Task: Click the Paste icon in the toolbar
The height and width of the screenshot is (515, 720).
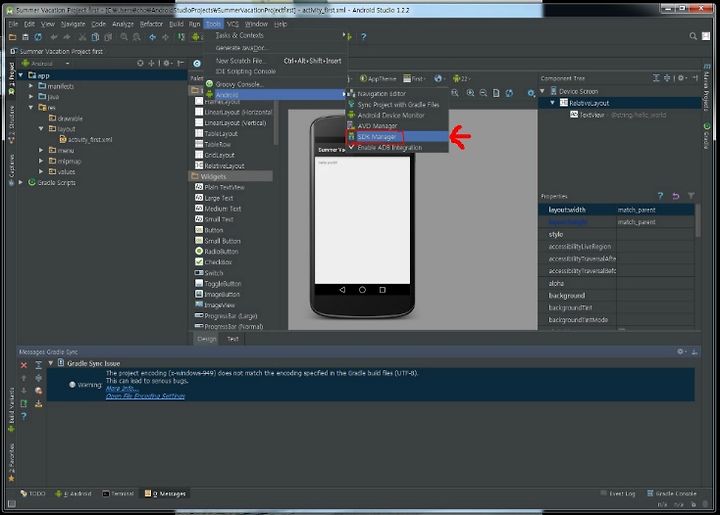Action: point(108,37)
